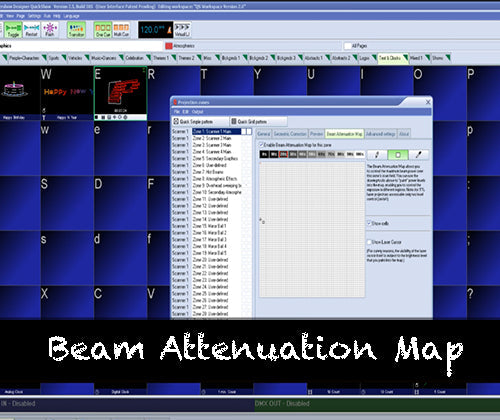Click the 120.0 BPM tempo display
500x420 pixels.
152,30
